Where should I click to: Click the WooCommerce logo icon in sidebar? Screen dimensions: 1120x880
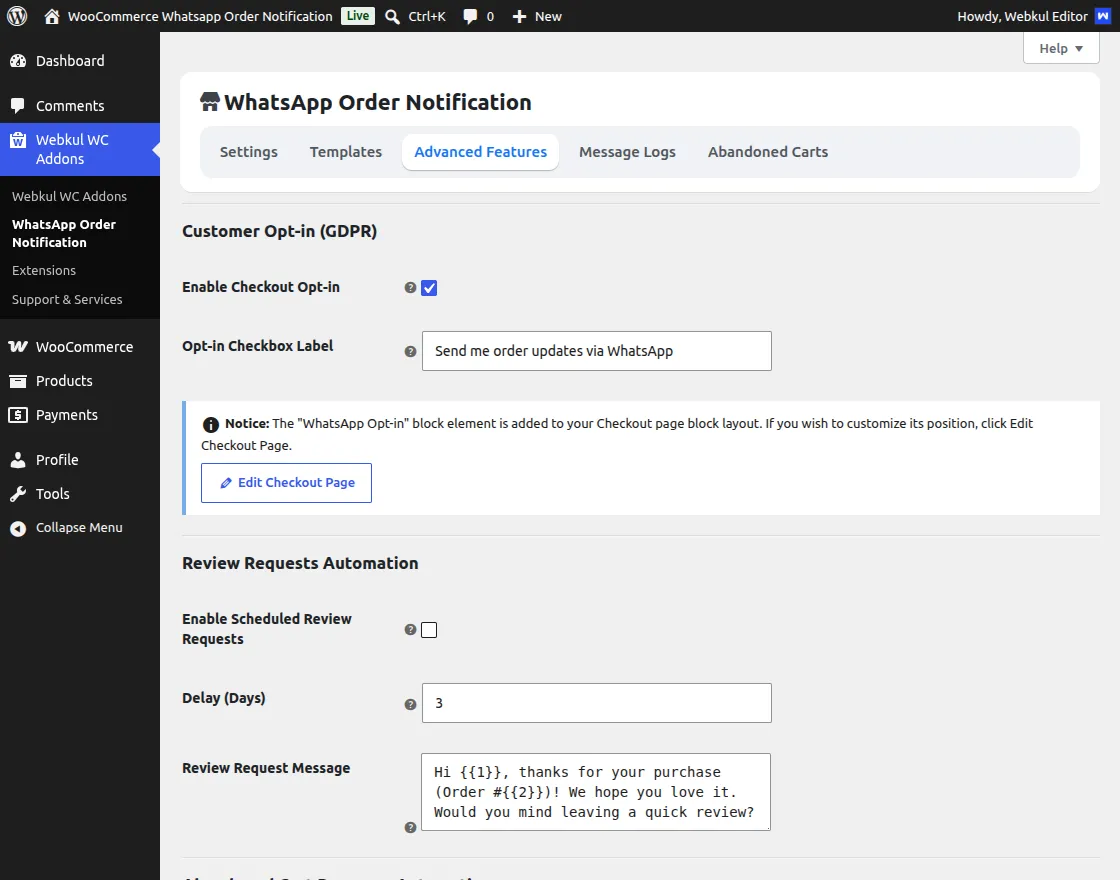18,346
